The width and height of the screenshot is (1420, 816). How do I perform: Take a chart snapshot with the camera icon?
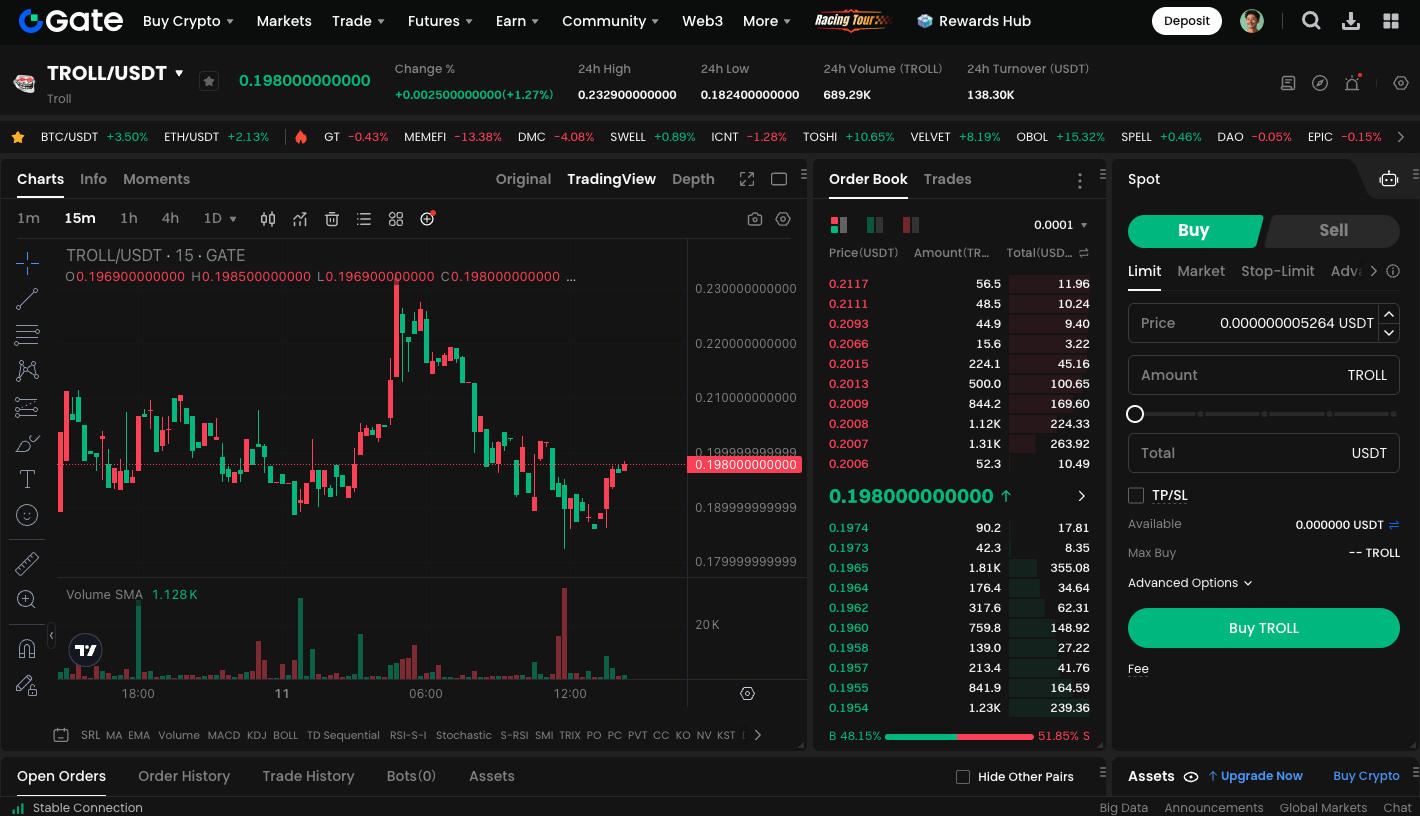point(755,219)
